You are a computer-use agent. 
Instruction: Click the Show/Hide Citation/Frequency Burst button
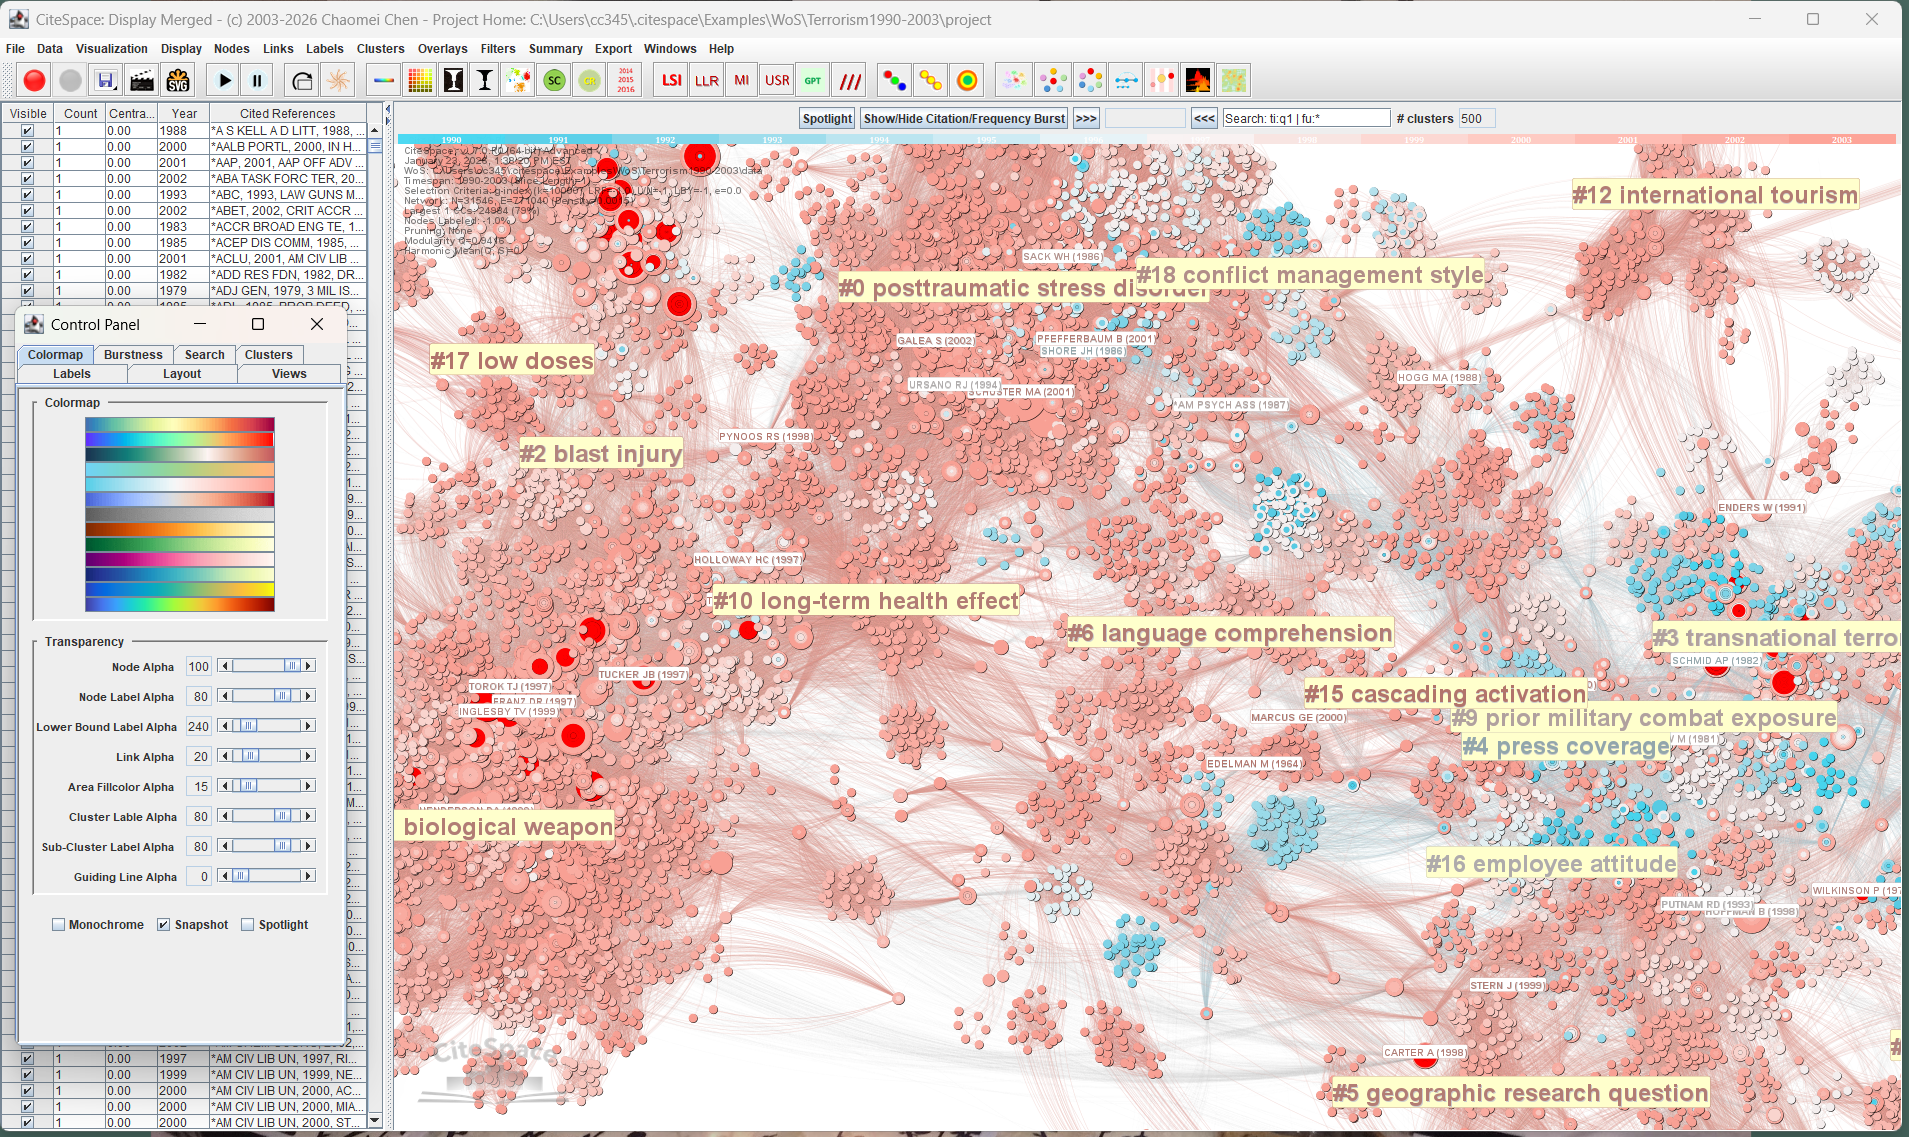pyautogui.click(x=964, y=119)
